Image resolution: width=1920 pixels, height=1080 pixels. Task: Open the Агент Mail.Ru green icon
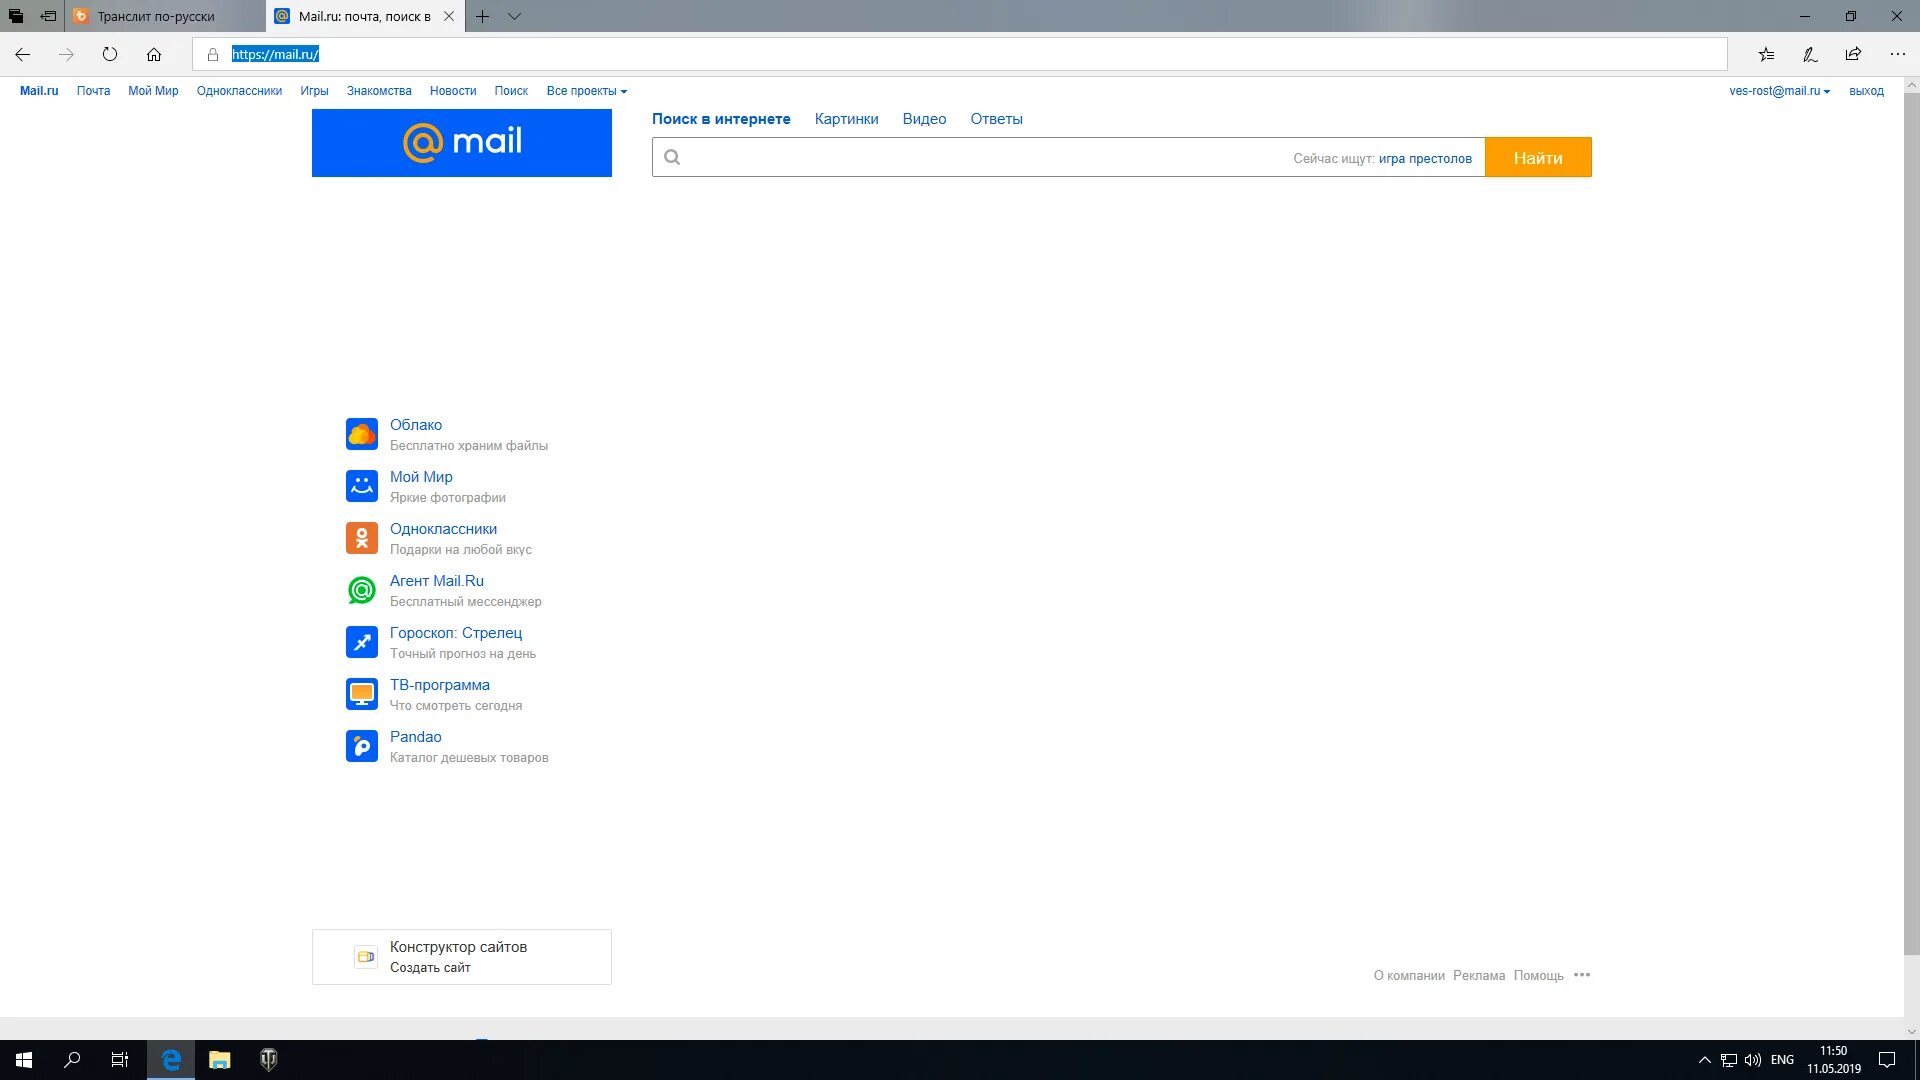point(362,590)
